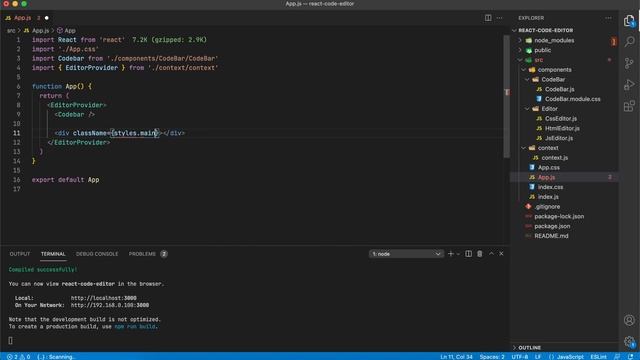Open CssEditor.js file
640x360 pixels.
coord(561,119)
